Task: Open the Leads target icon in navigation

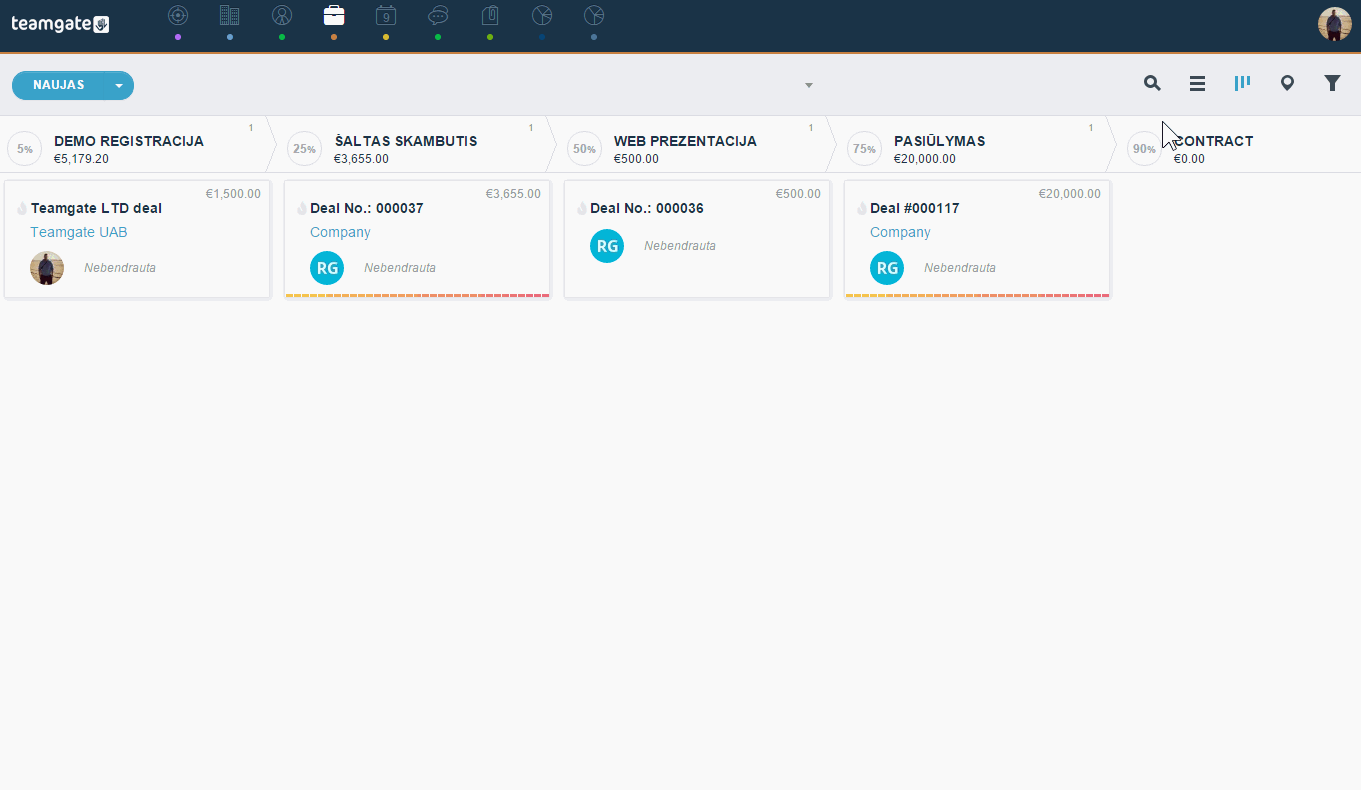Action: click(178, 15)
